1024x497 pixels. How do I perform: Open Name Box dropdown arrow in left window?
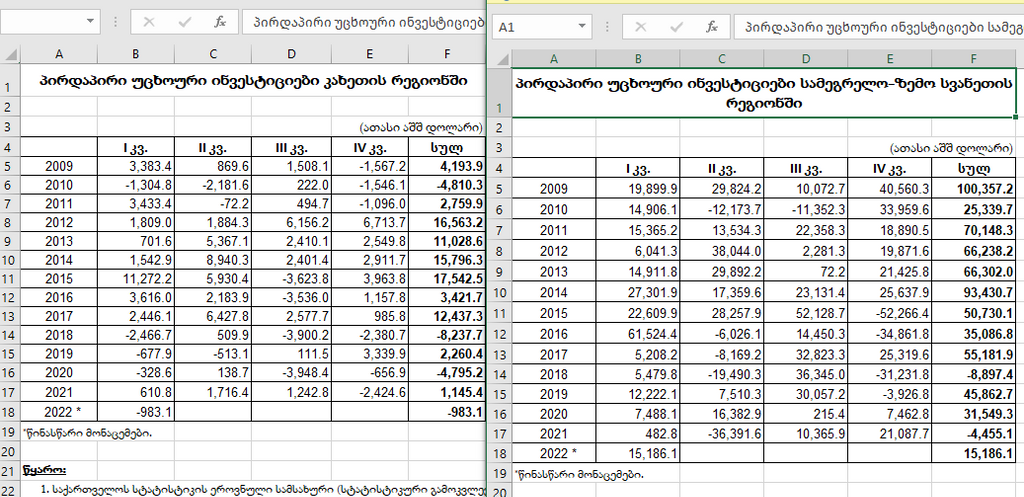pos(90,22)
